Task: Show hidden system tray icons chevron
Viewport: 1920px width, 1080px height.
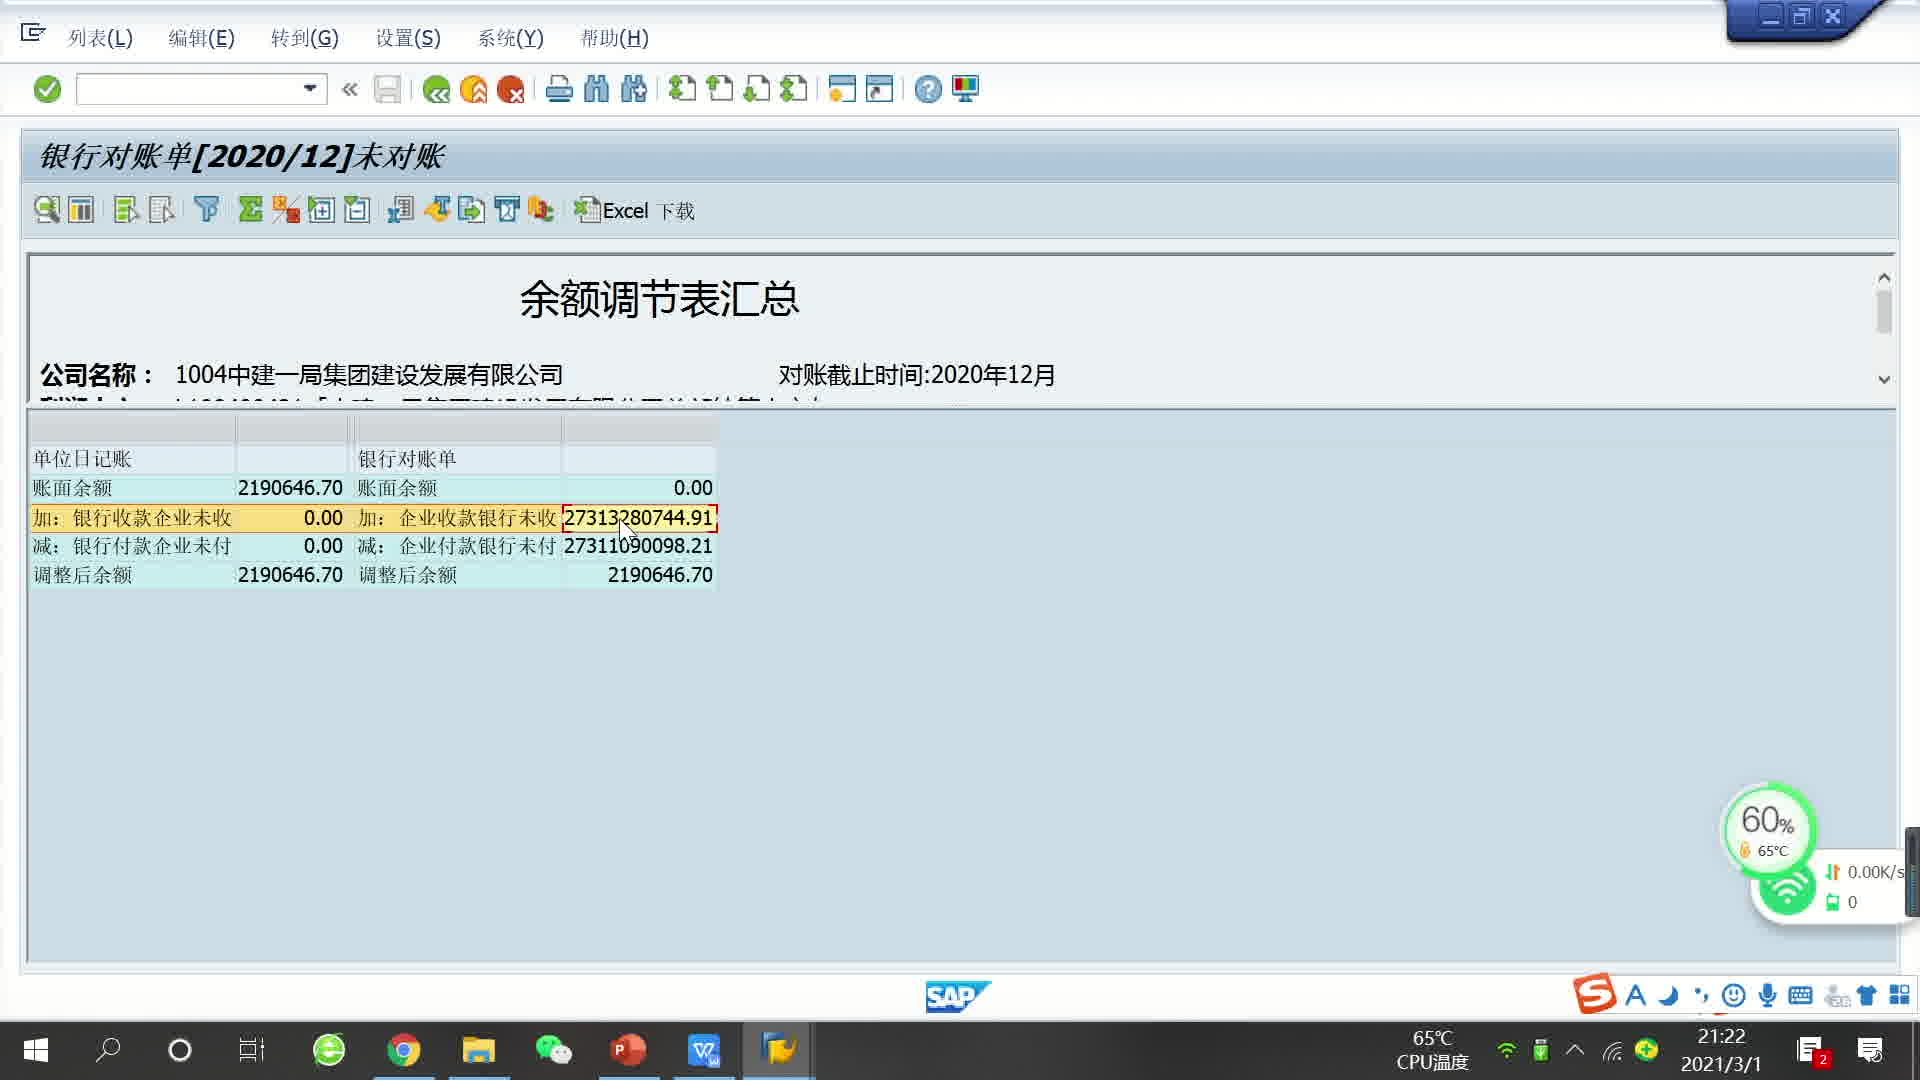Action: click(1575, 1050)
